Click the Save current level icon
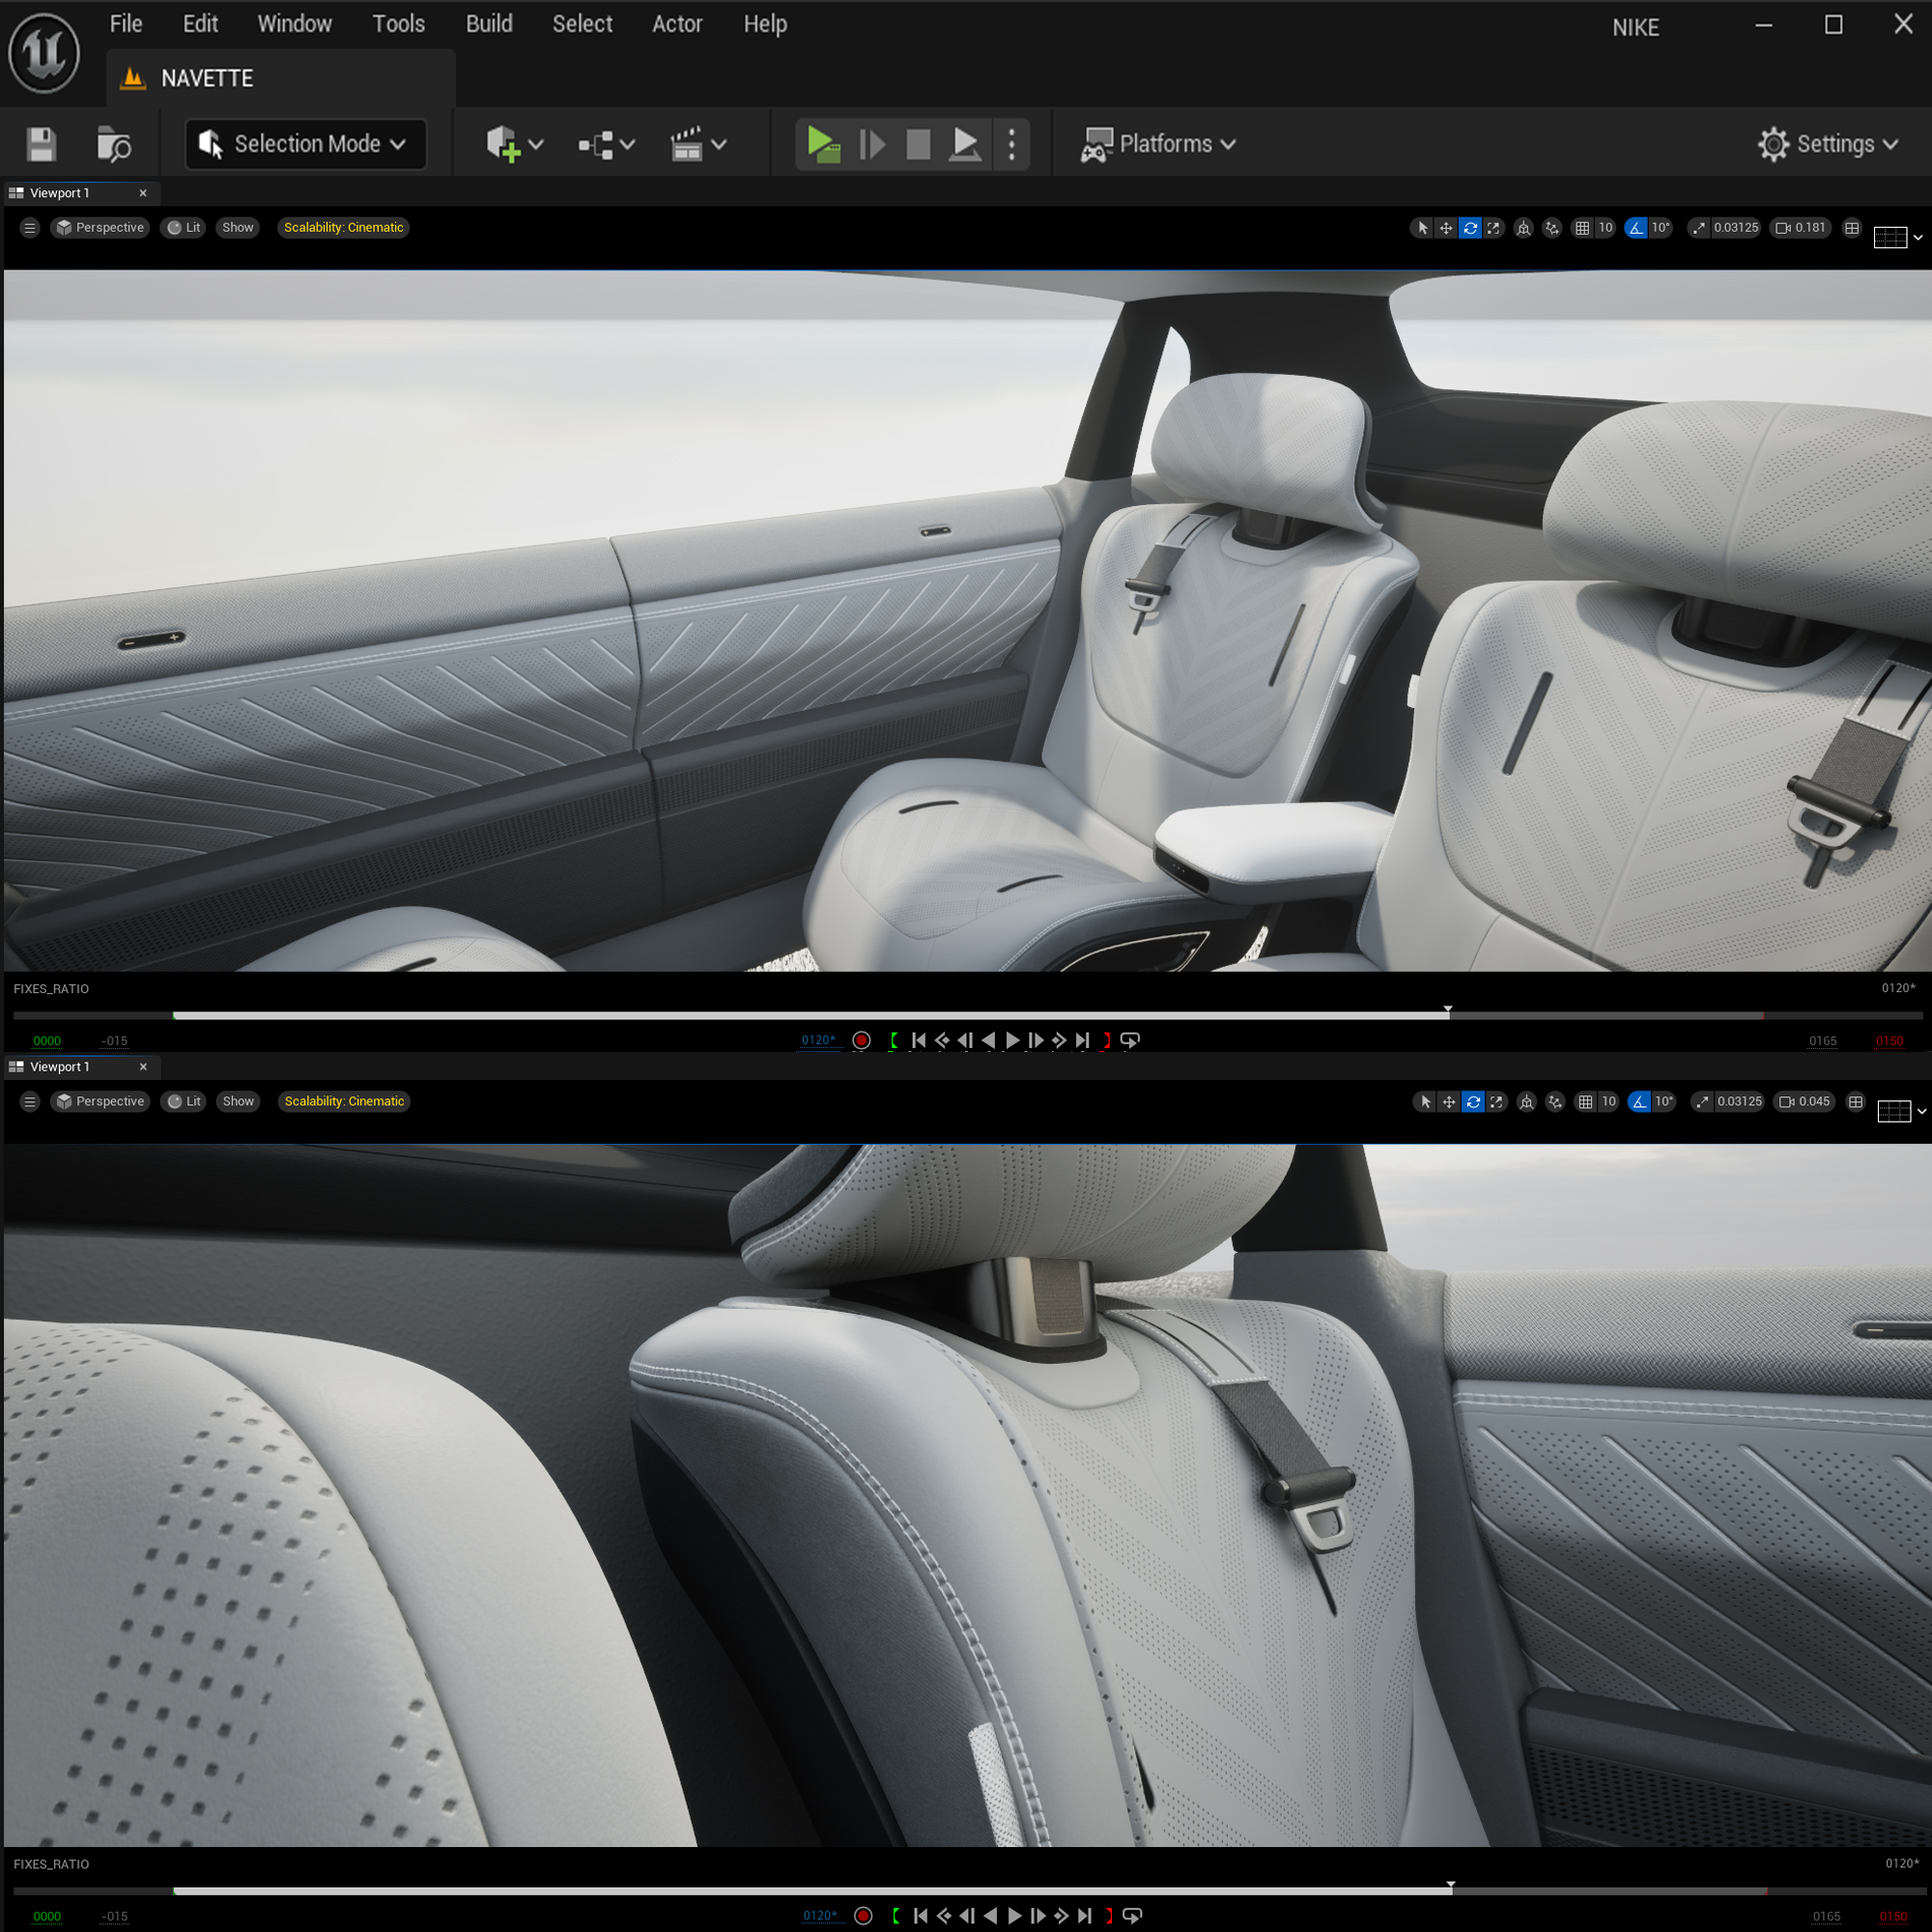This screenshot has height=1932, width=1932. [41, 144]
